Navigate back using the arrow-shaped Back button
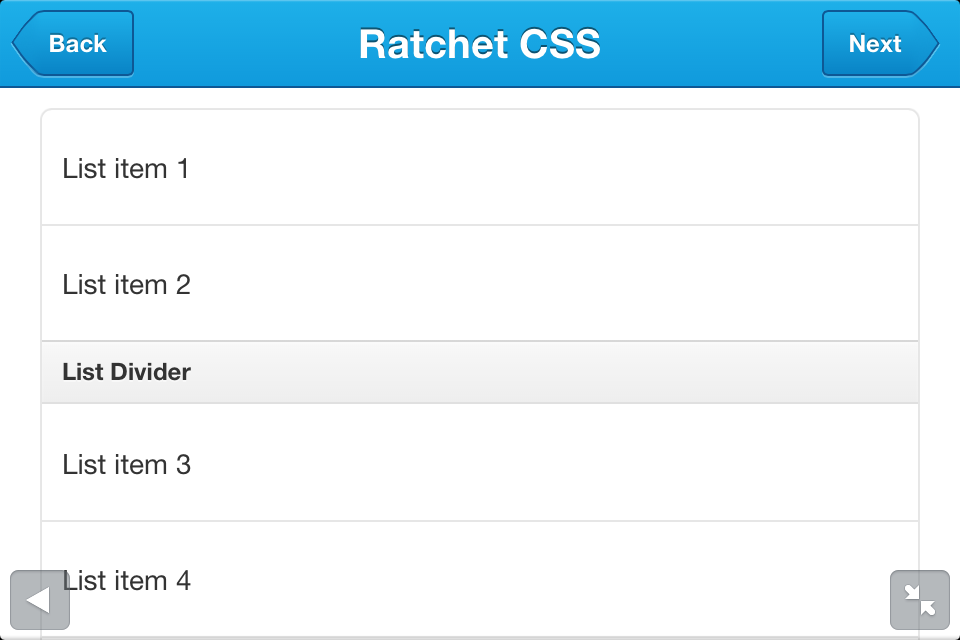The height and width of the screenshot is (640, 960). pos(73,44)
